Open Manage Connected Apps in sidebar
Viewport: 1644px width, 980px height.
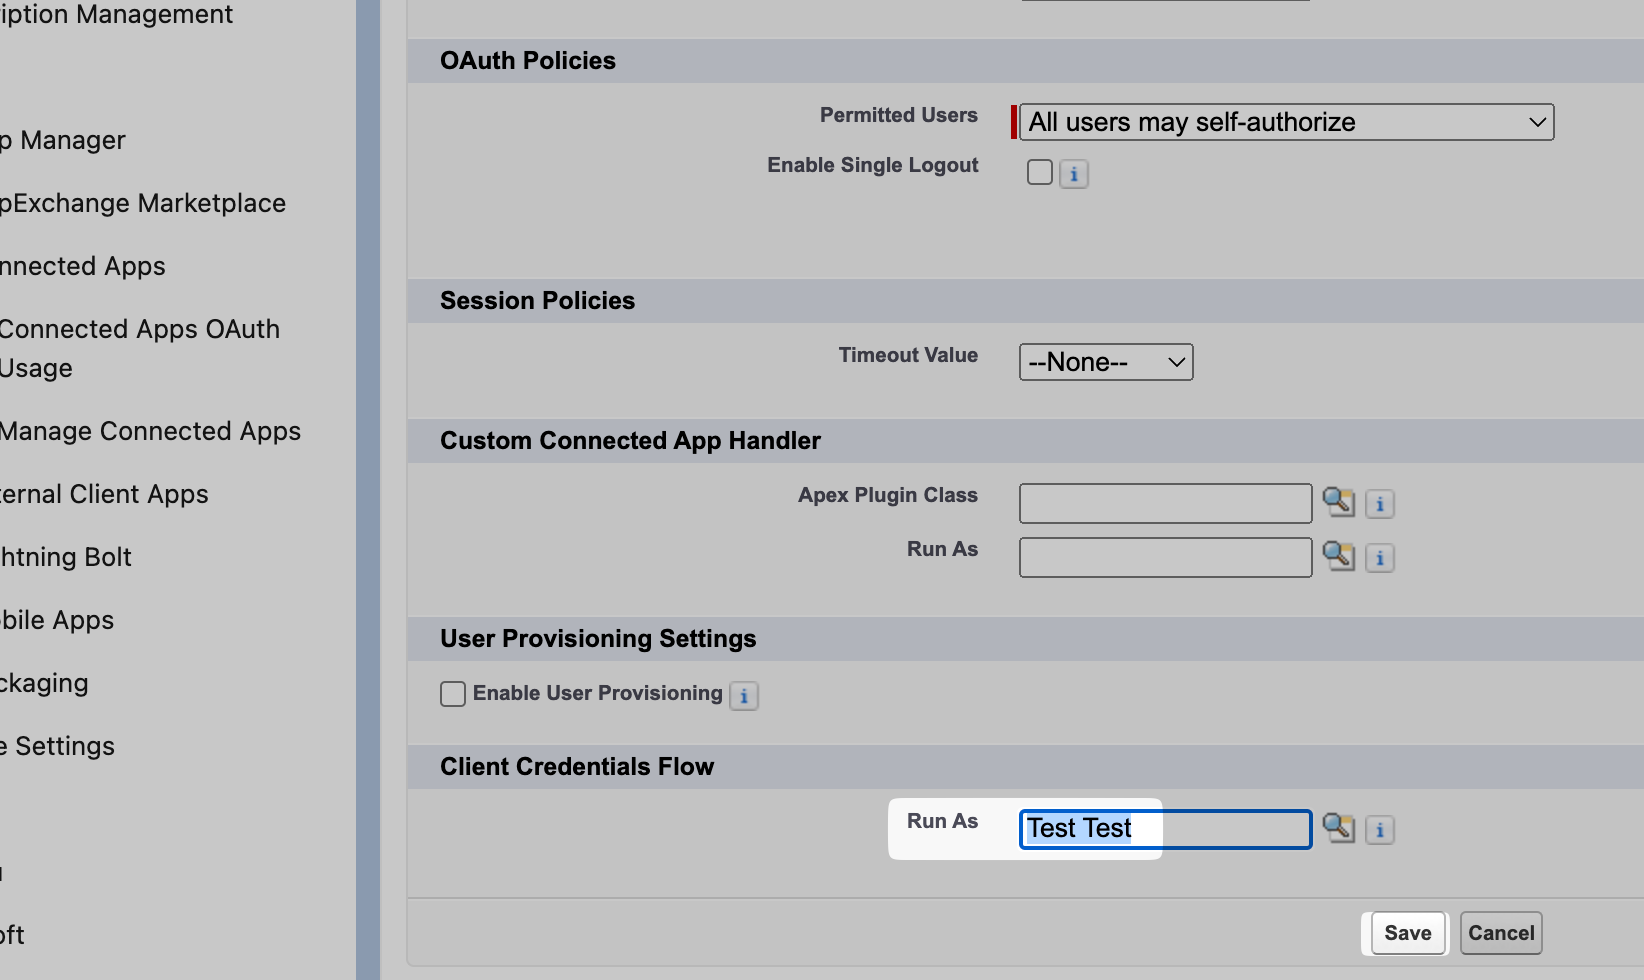point(150,431)
